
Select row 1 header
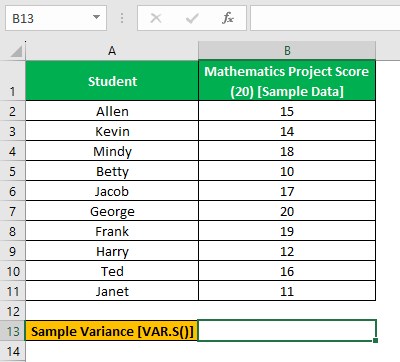click(13, 81)
